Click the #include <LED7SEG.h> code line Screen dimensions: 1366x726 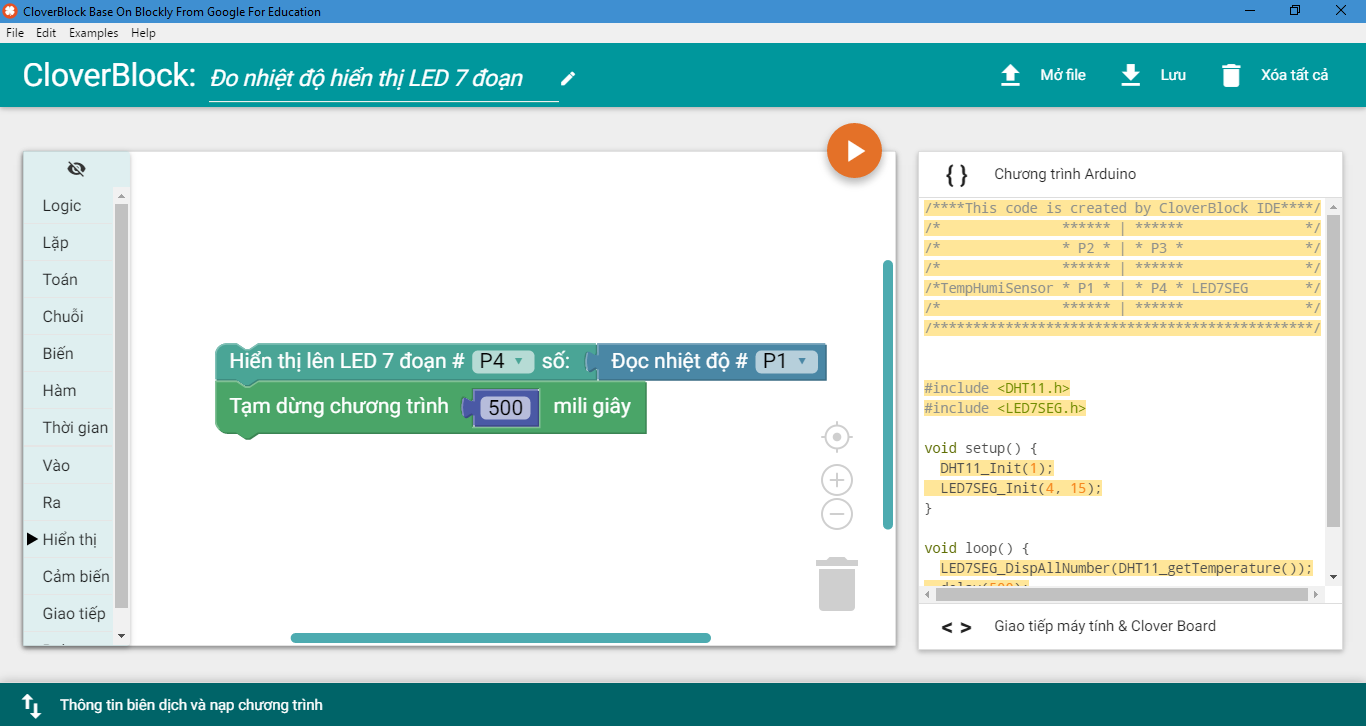1005,408
